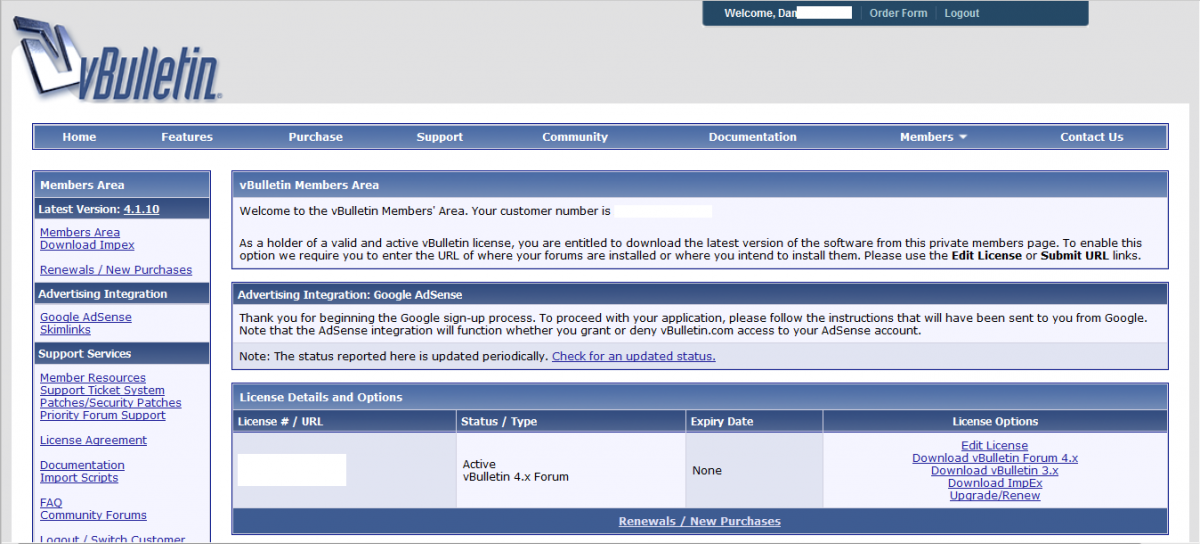The height and width of the screenshot is (544, 1200).
Task: Open the 4.1.10 latest version link
Action: pyautogui.click(x=142, y=209)
